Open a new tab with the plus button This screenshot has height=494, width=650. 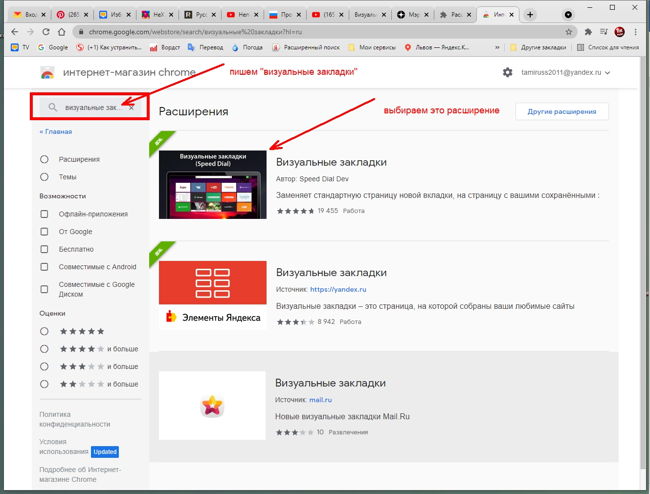tap(530, 15)
